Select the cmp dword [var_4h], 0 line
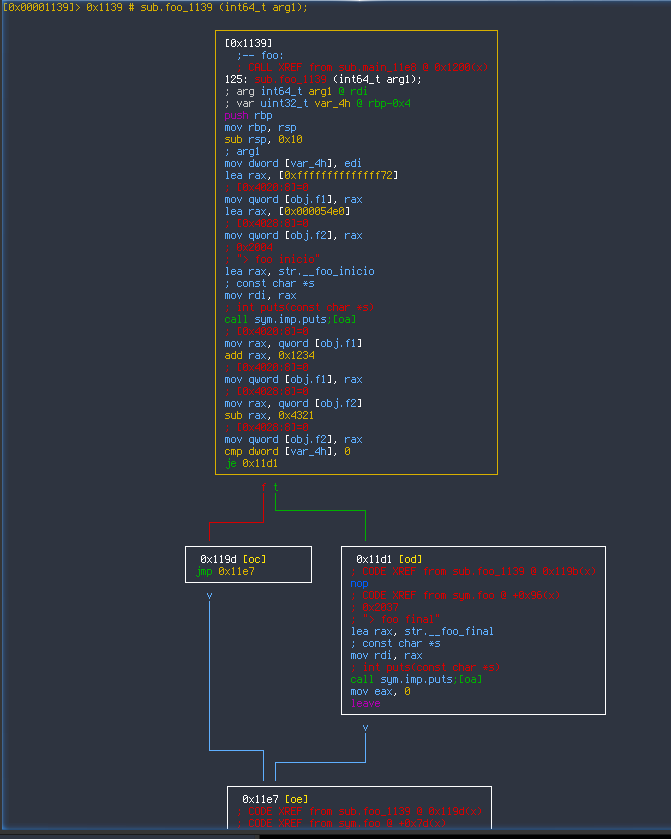The height and width of the screenshot is (839, 671). coord(289,451)
